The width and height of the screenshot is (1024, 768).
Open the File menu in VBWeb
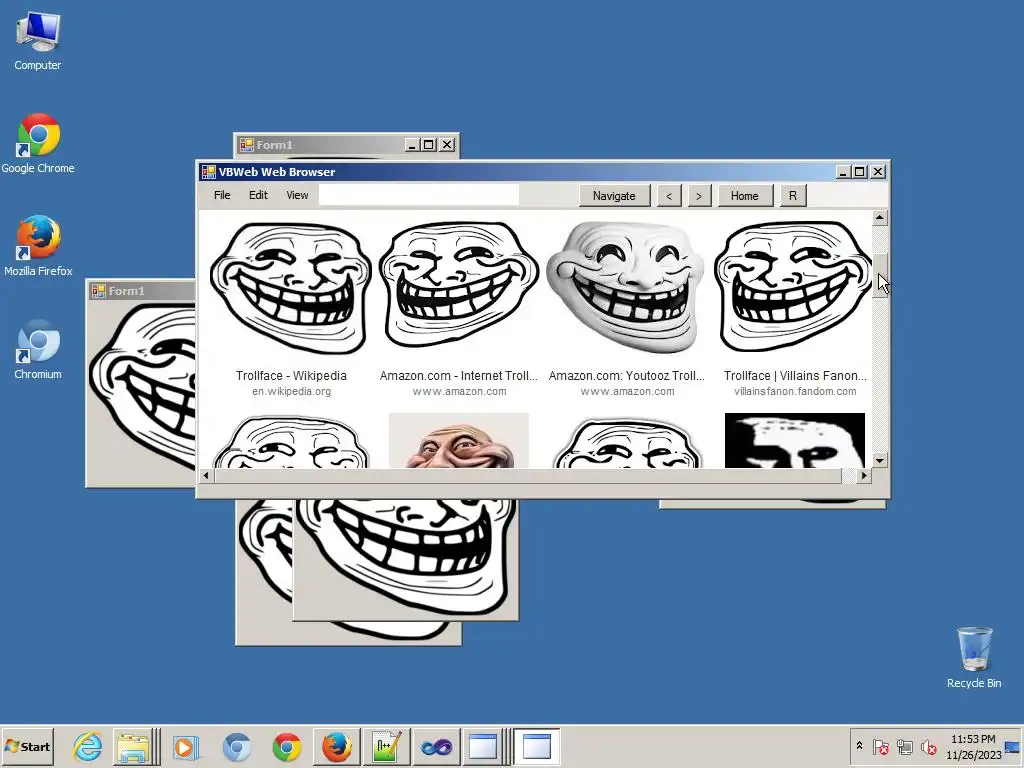[222, 195]
